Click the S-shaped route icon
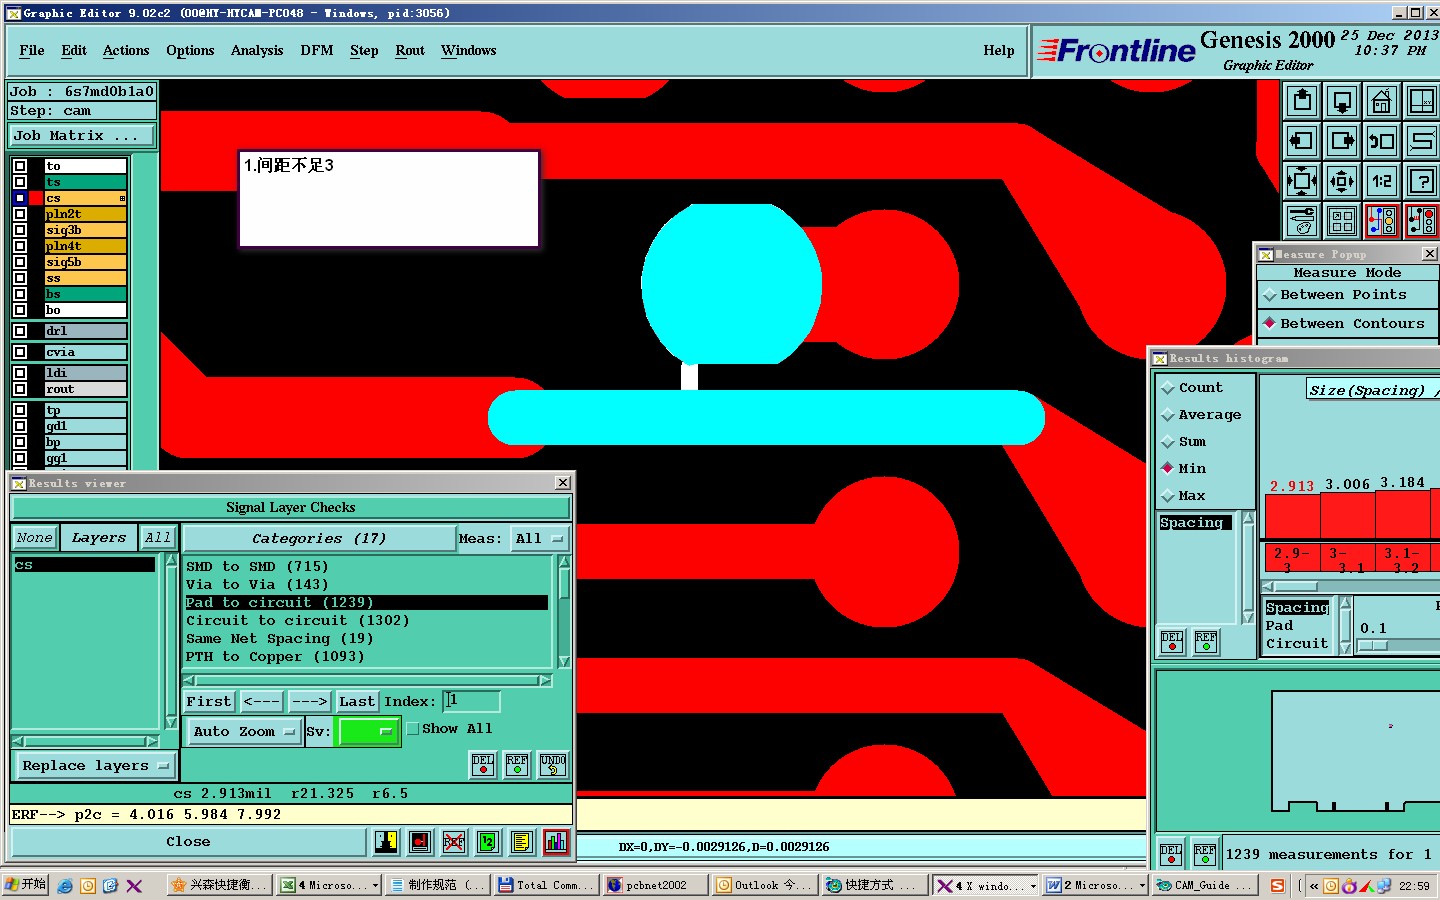Viewport: 1440px width, 900px height. tap(1422, 141)
